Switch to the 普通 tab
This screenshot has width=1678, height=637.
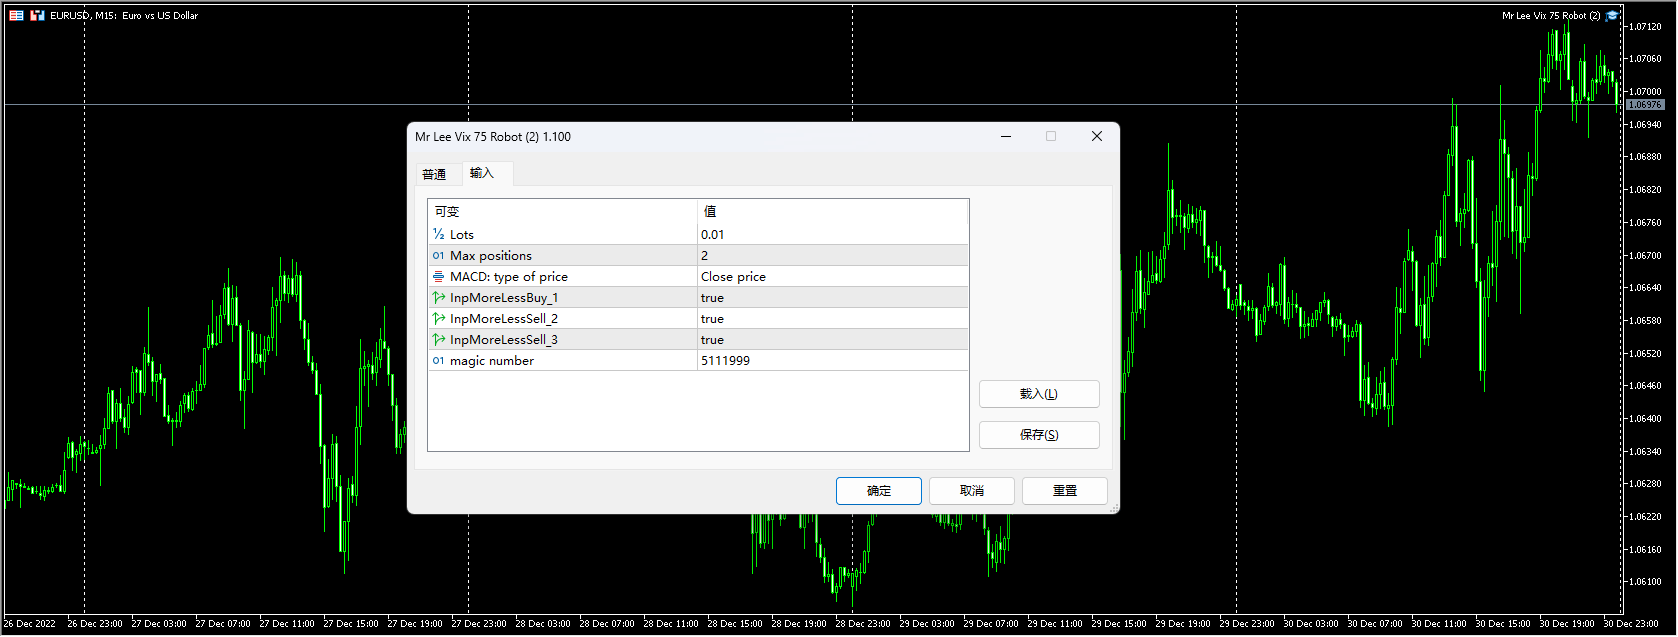pos(434,174)
